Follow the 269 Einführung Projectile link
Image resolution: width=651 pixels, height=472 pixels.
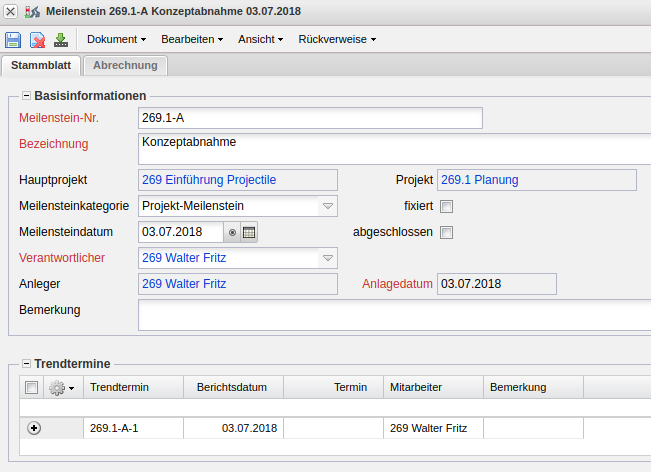[209, 180]
